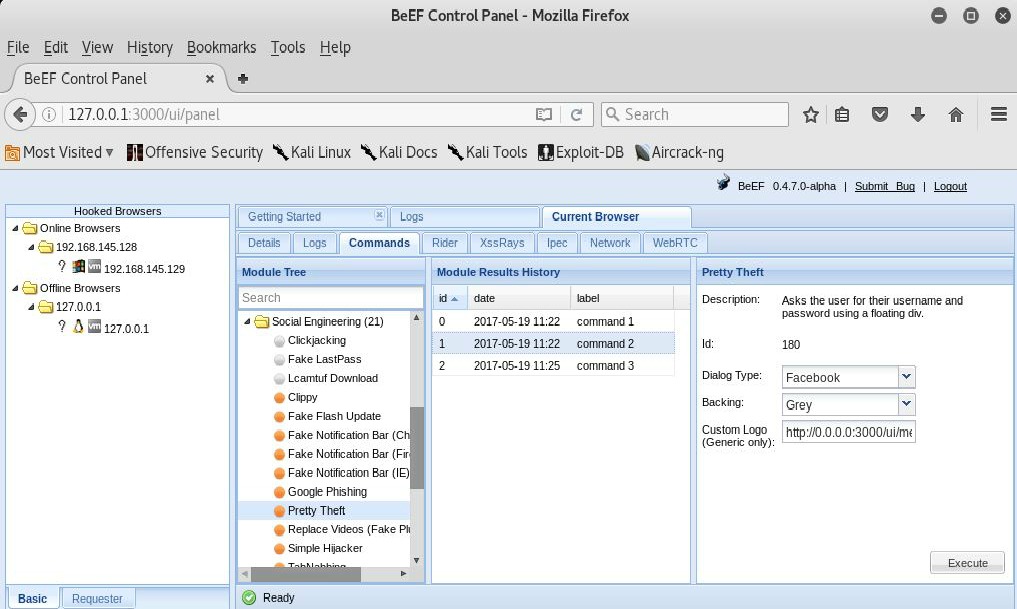
Task: Go to home page icon
Action: click(x=955, y=115)
